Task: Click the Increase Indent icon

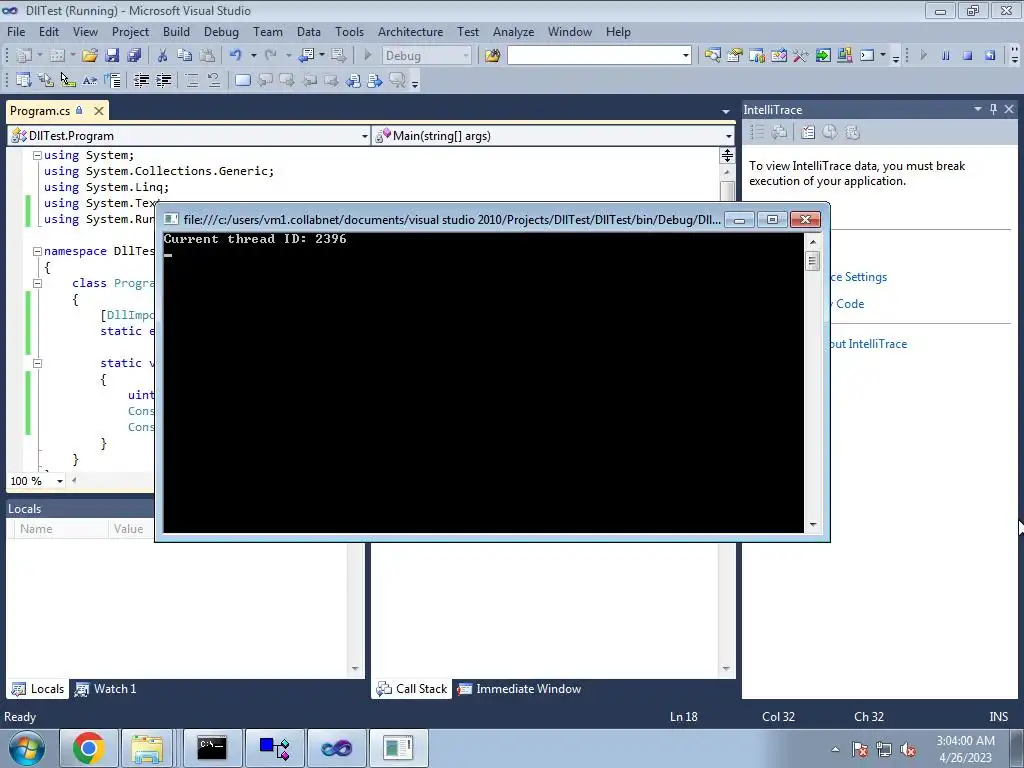Action: (x=163, y=80)
